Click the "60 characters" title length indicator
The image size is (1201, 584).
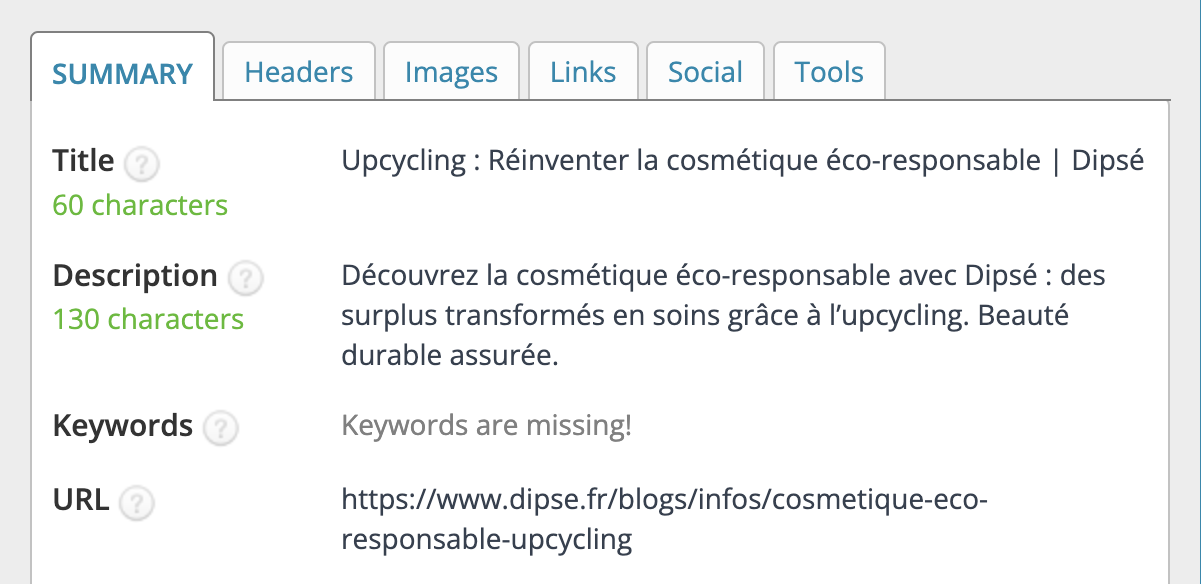point(140,205)
